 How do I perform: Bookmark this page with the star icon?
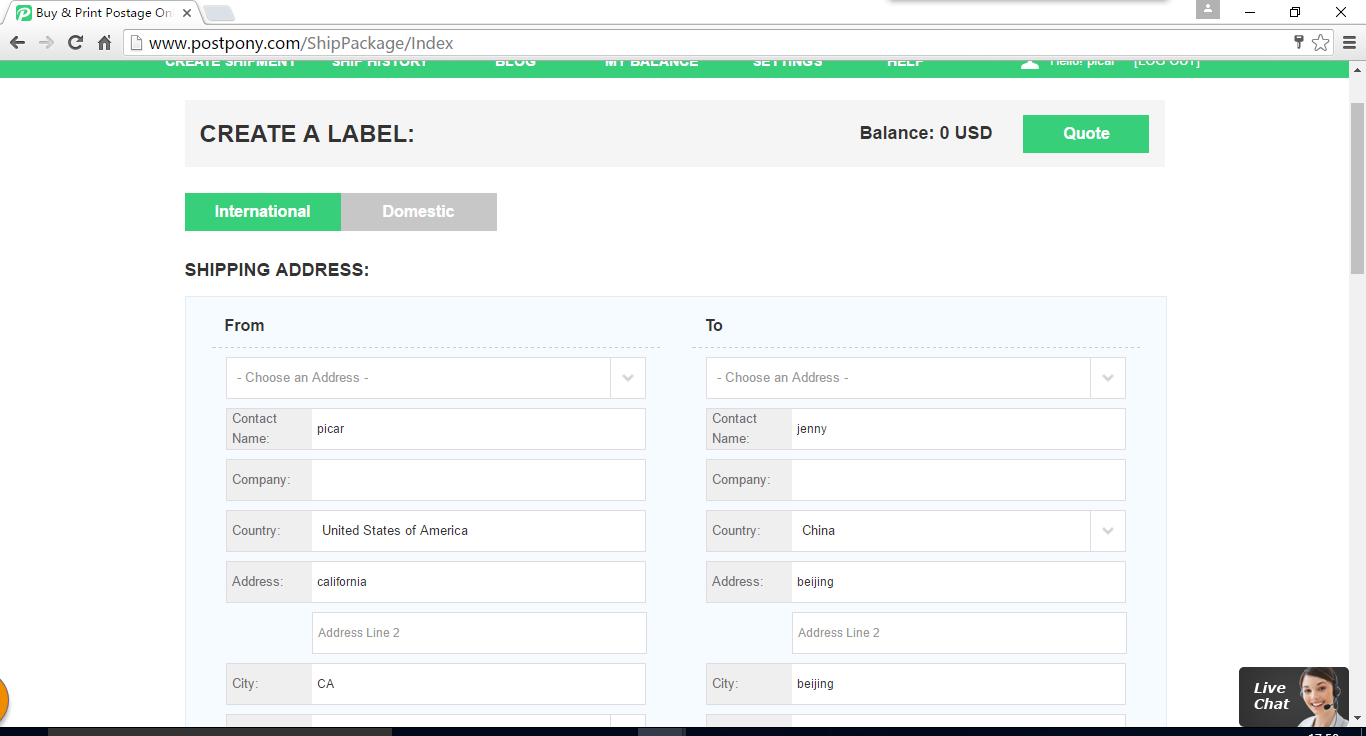(x=1320, y=43)
